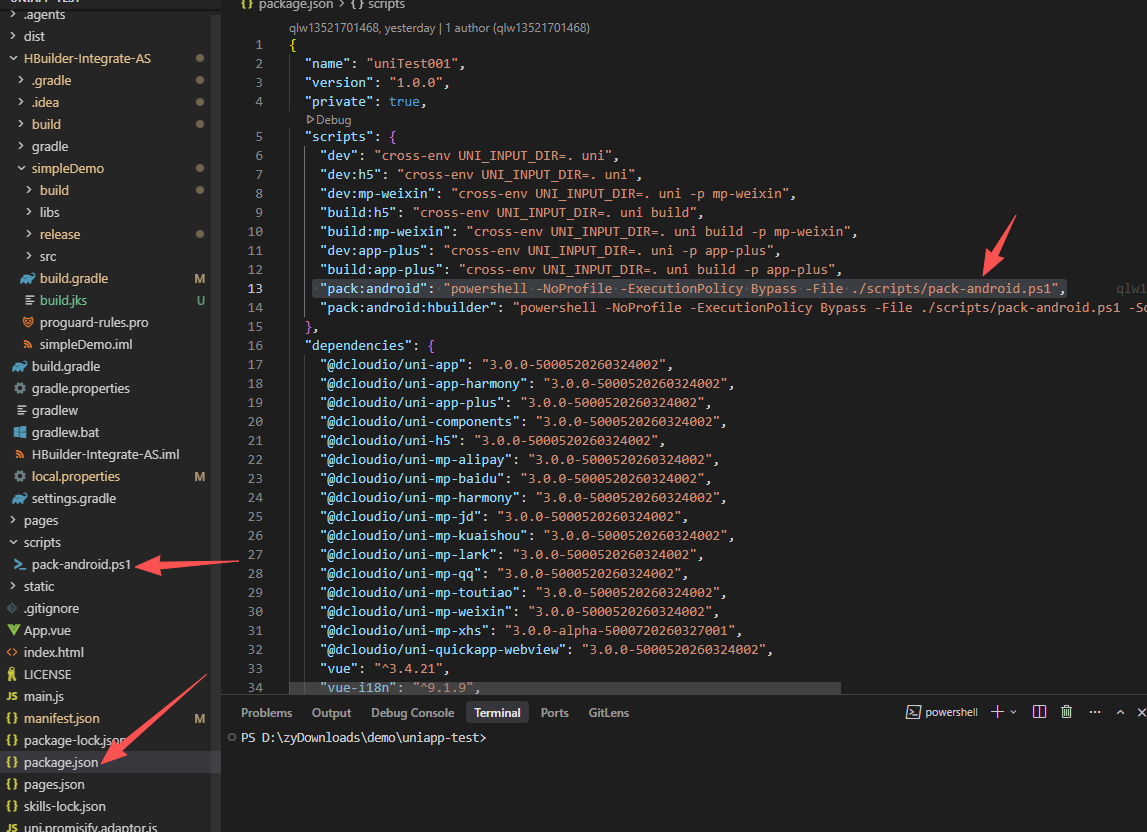This screenshot has height=832, width=1147.
Task: Open main.js file
Action: [110, 696]
